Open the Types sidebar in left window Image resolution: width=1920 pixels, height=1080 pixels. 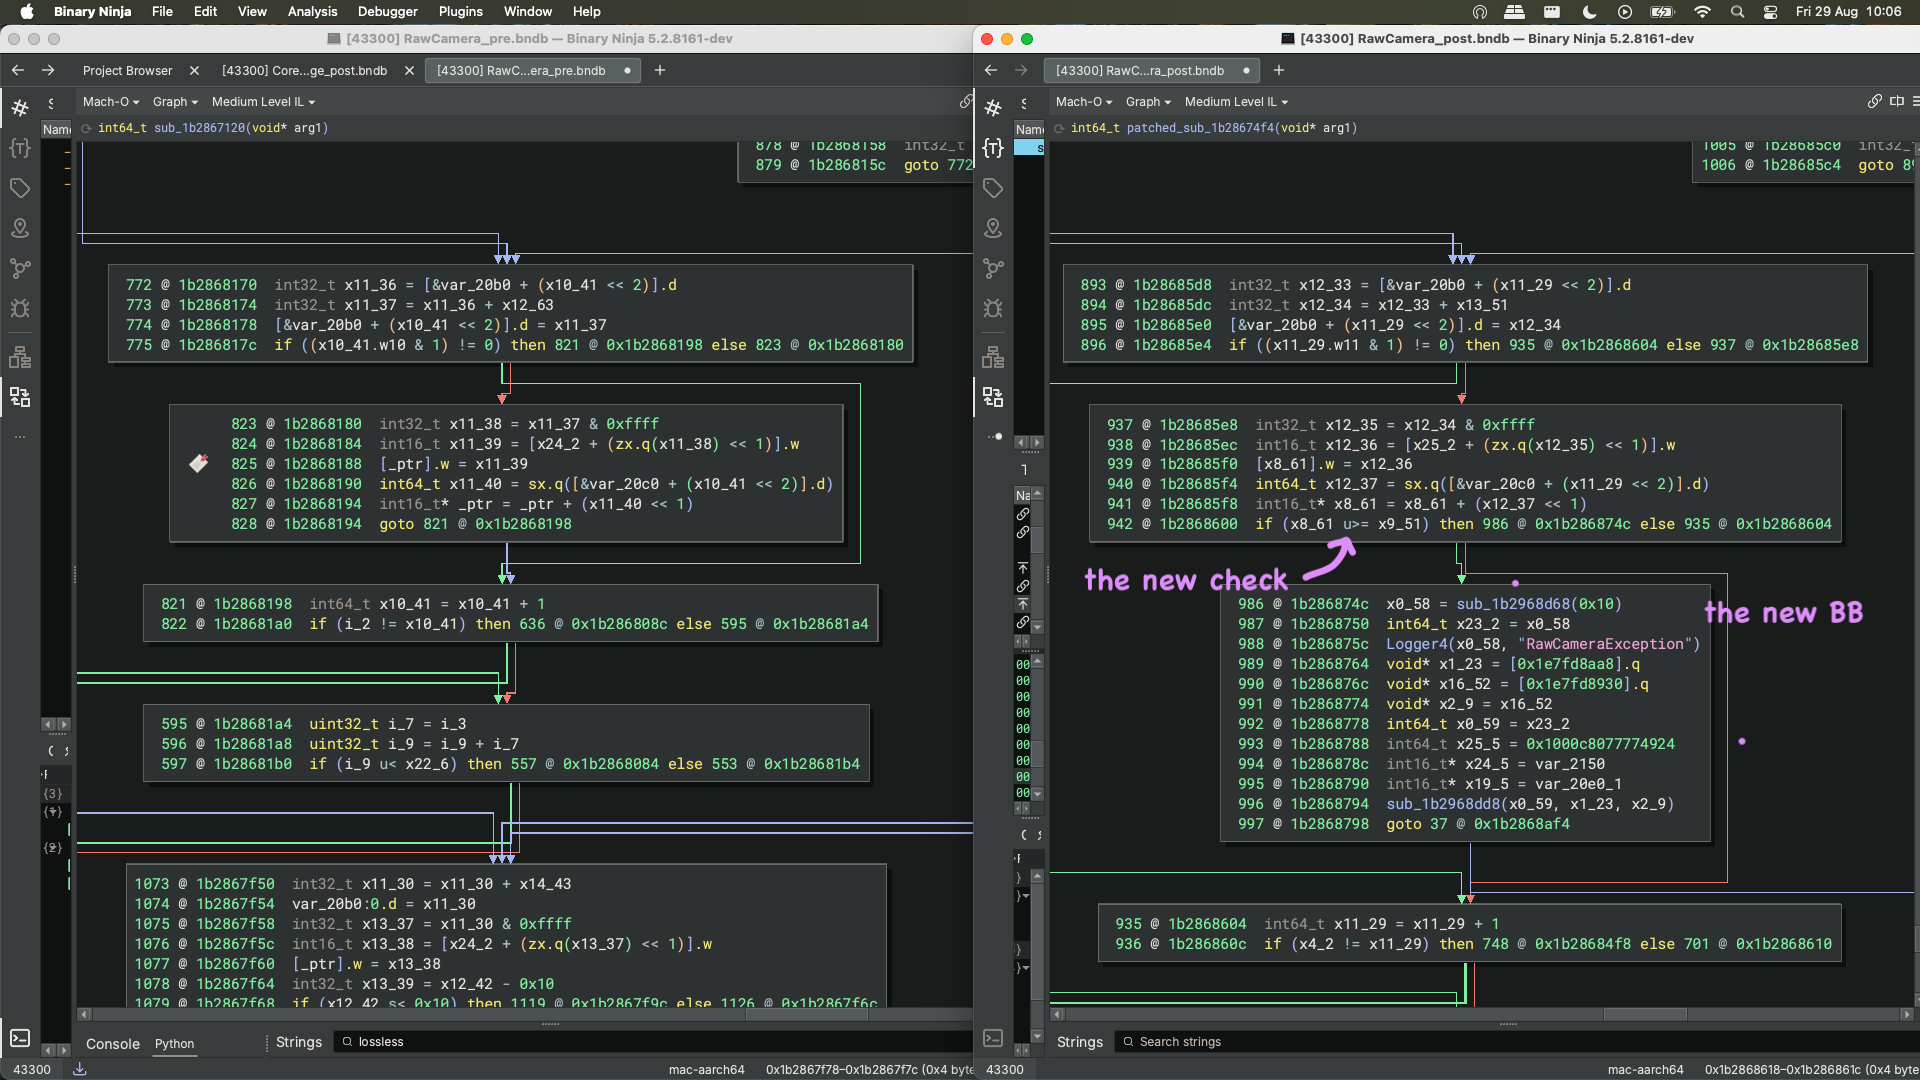pos(20,148)
